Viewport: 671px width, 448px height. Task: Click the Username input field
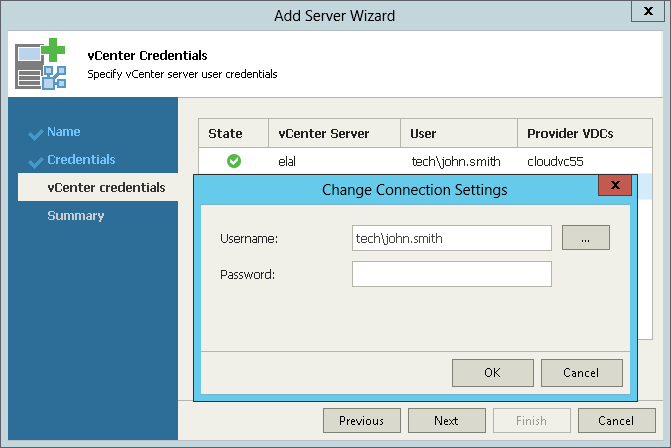451,238
